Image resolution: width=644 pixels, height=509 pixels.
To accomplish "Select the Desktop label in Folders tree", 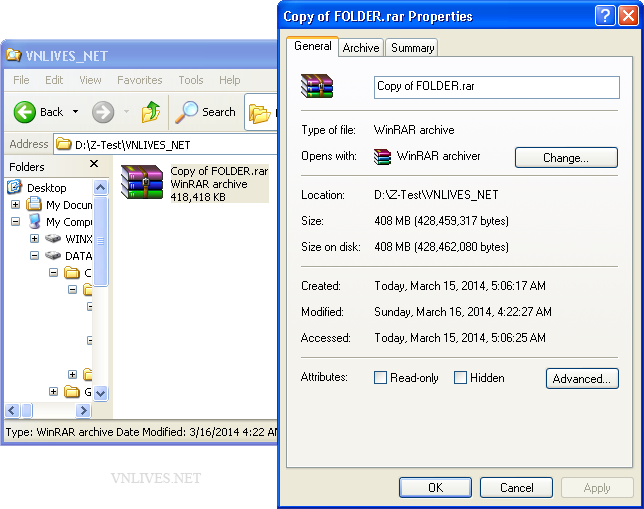I will click(46, 188).
